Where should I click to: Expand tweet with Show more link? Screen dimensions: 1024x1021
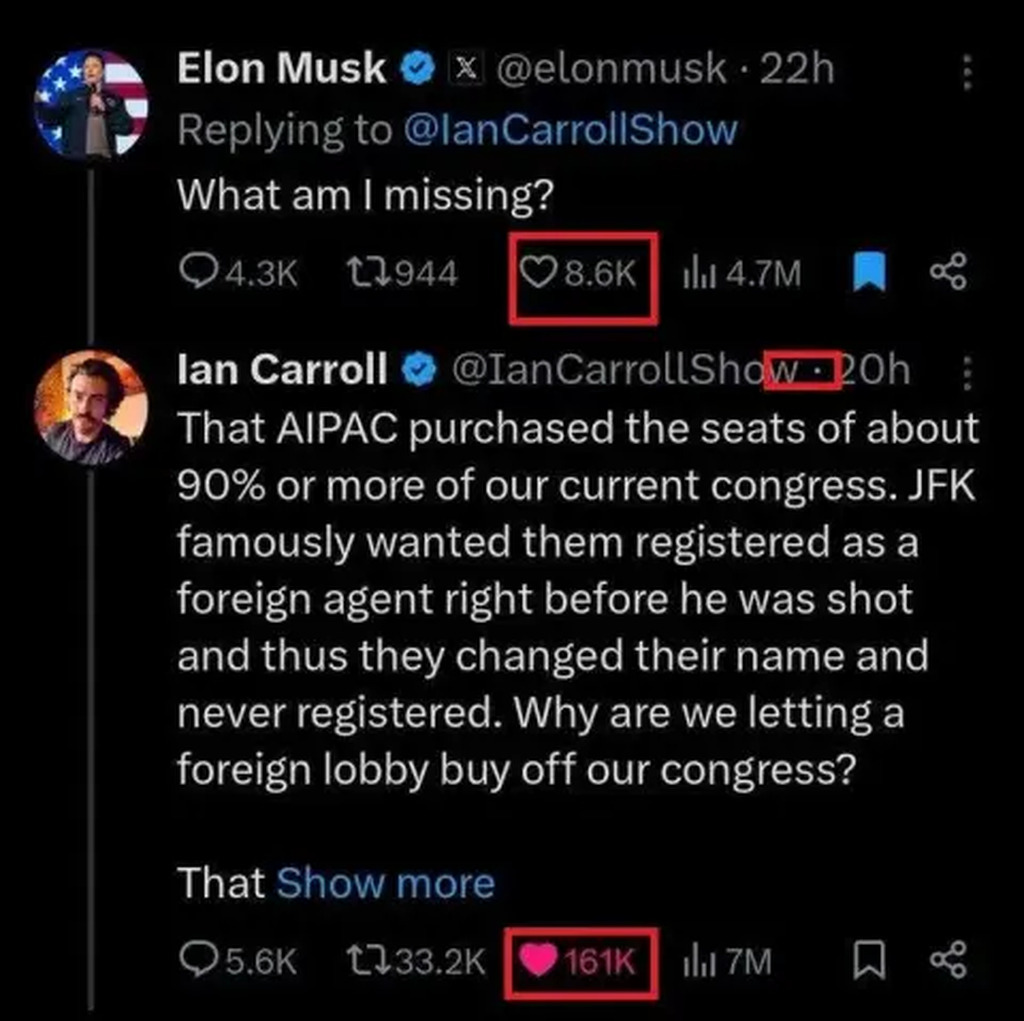(x=385, y=883)
